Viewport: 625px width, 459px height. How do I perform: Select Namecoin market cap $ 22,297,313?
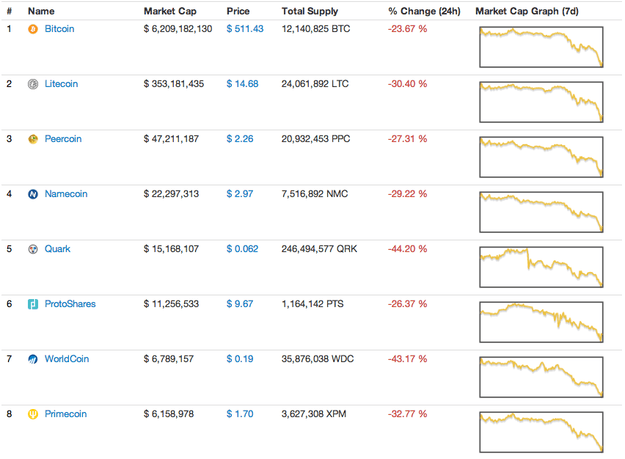tap(171, 194)
